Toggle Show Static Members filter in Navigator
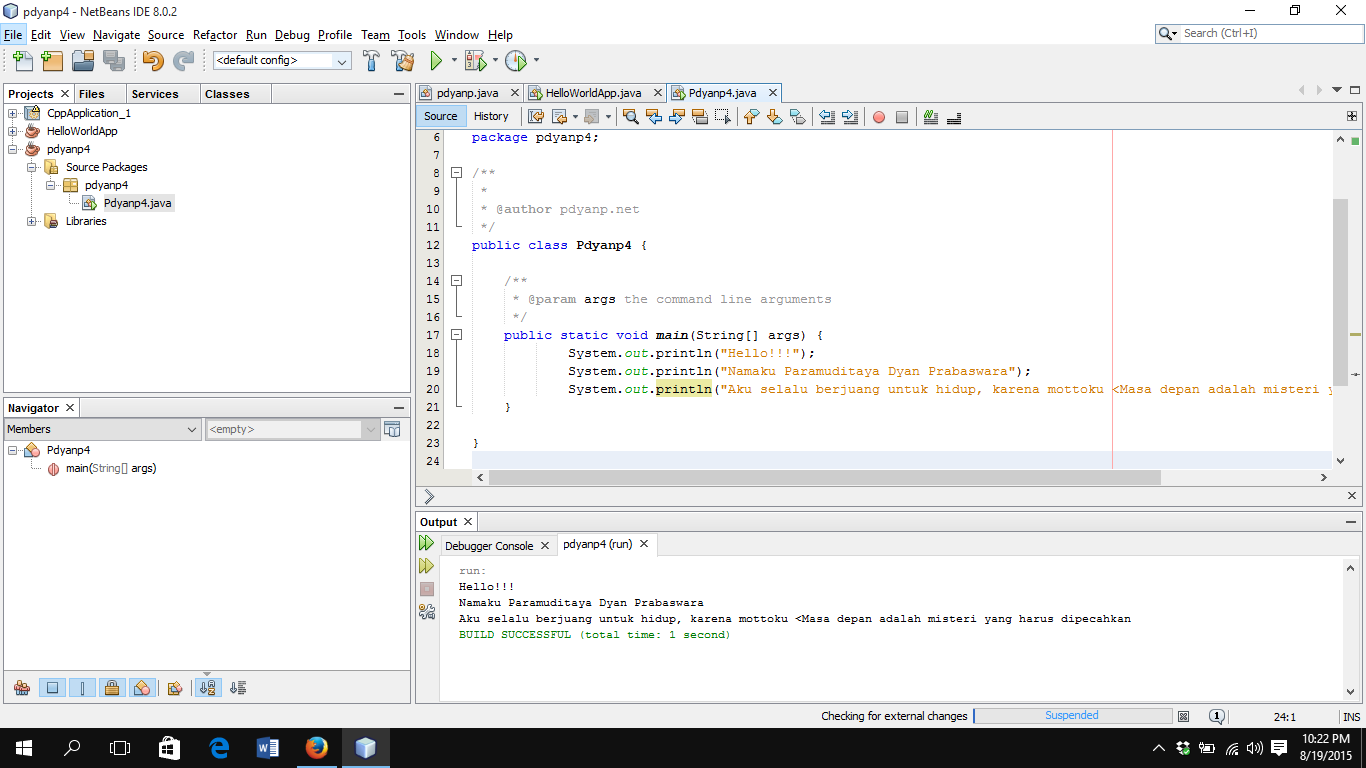Screen dimensions: 1366x768 point(82,688)
